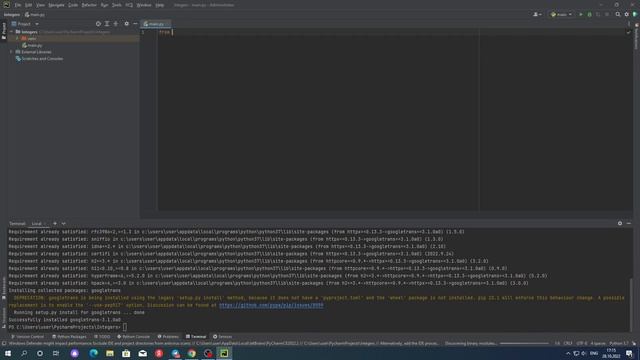Screen dimensions: 640x360
Task: Open Google Chrome from taskbar
Action: tap(191, 353)
